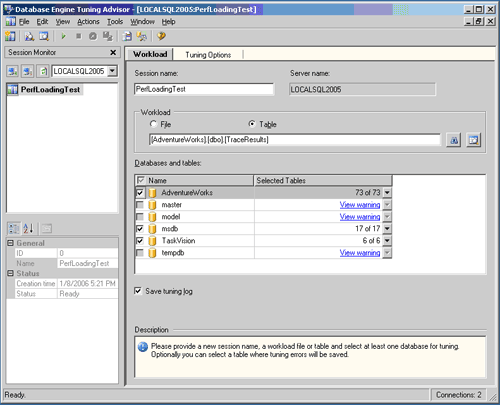Select the Workload tab

pos(150,54)
